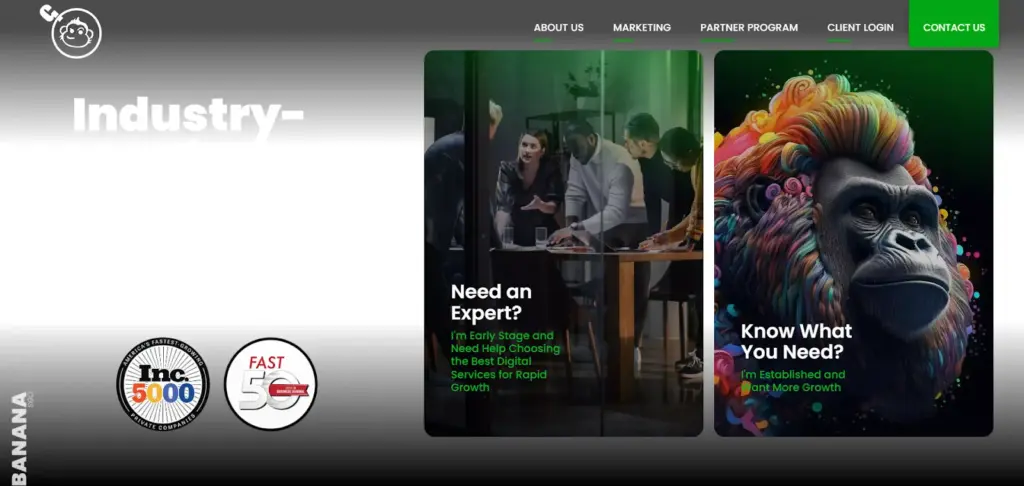This screenshot has height=486, width=1024.
Task: Click the "Industry-" hero headline
Action: [x=188, y=115]
